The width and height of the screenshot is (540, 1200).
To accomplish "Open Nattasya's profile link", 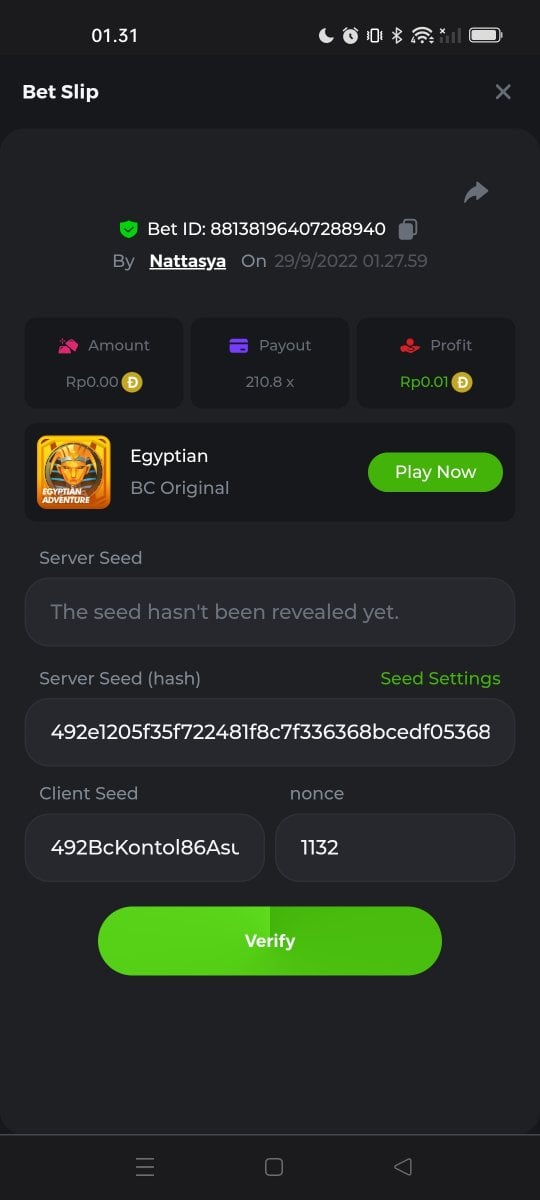I will point(188,261).
